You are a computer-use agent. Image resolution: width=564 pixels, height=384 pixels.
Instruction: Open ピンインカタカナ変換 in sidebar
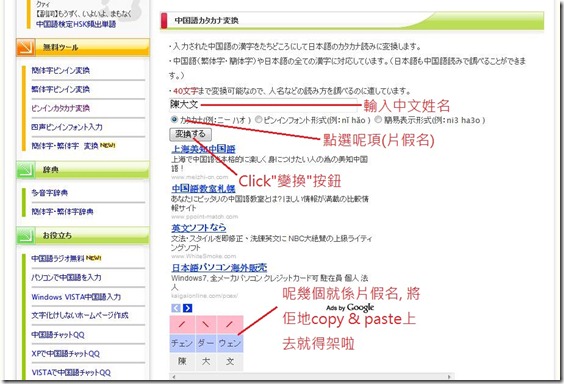60,108
